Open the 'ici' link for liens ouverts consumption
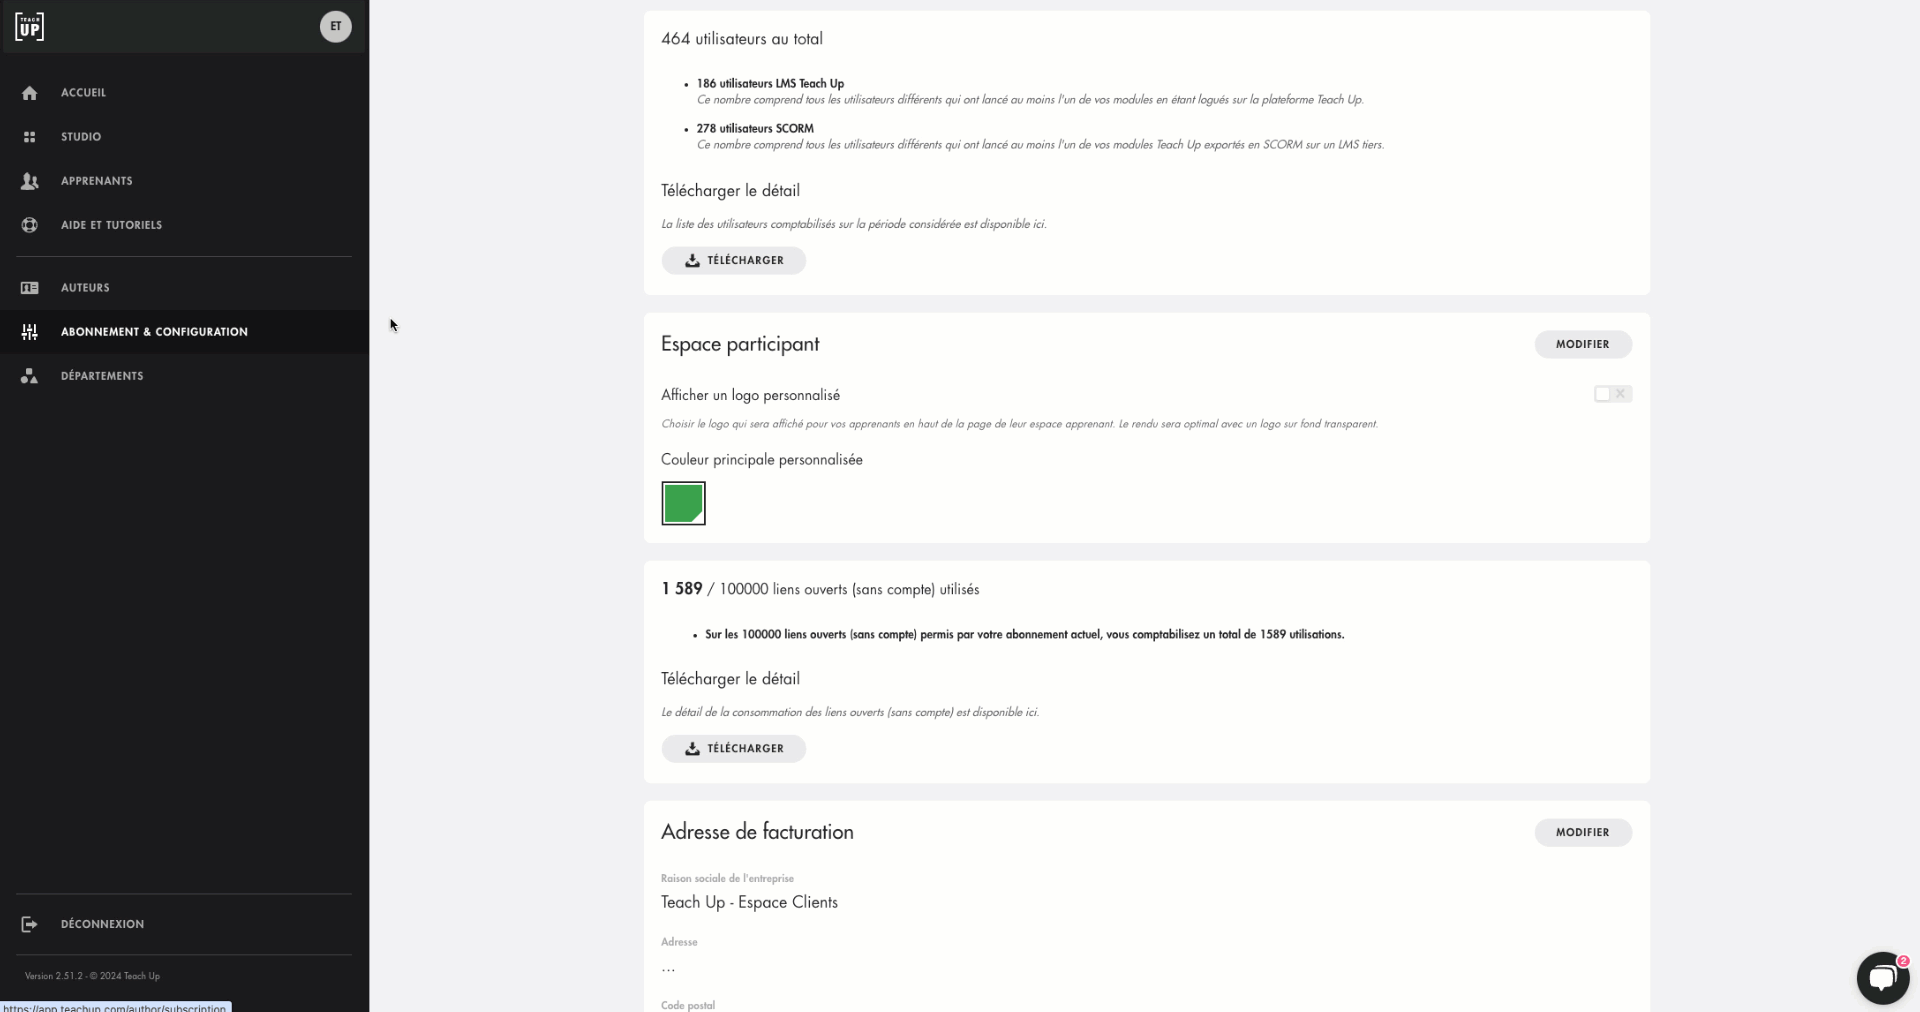This screenshot has width=1920, height=1012. pos(1032,712)
